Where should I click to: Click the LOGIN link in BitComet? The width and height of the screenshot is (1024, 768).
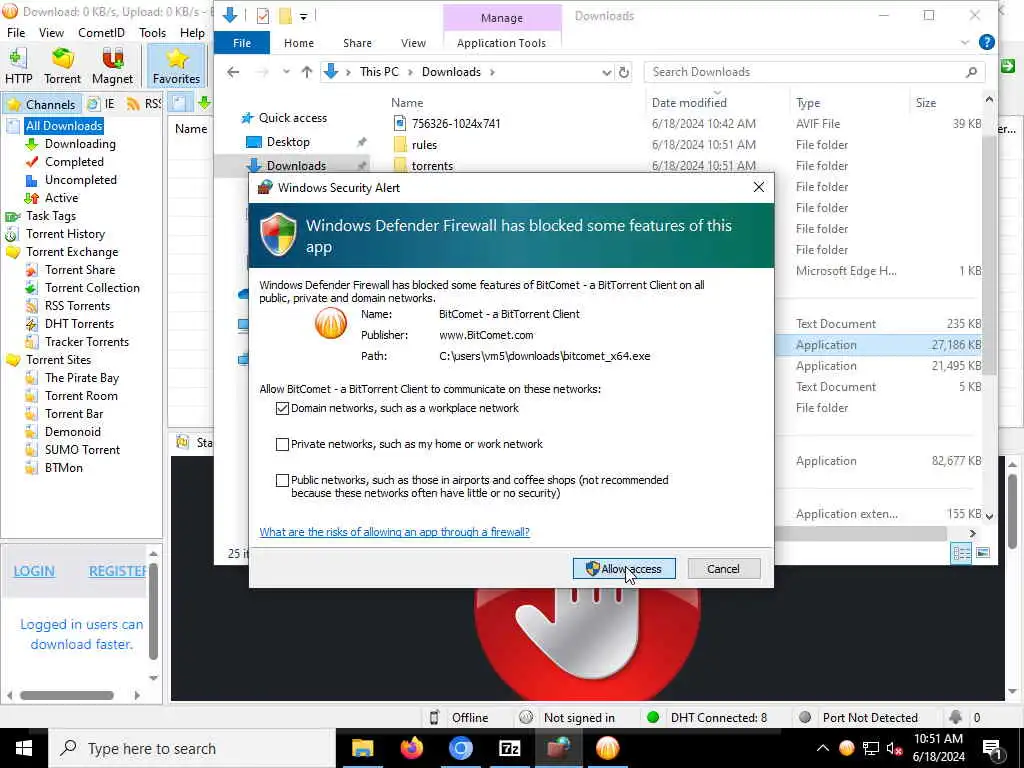(34, 571)
